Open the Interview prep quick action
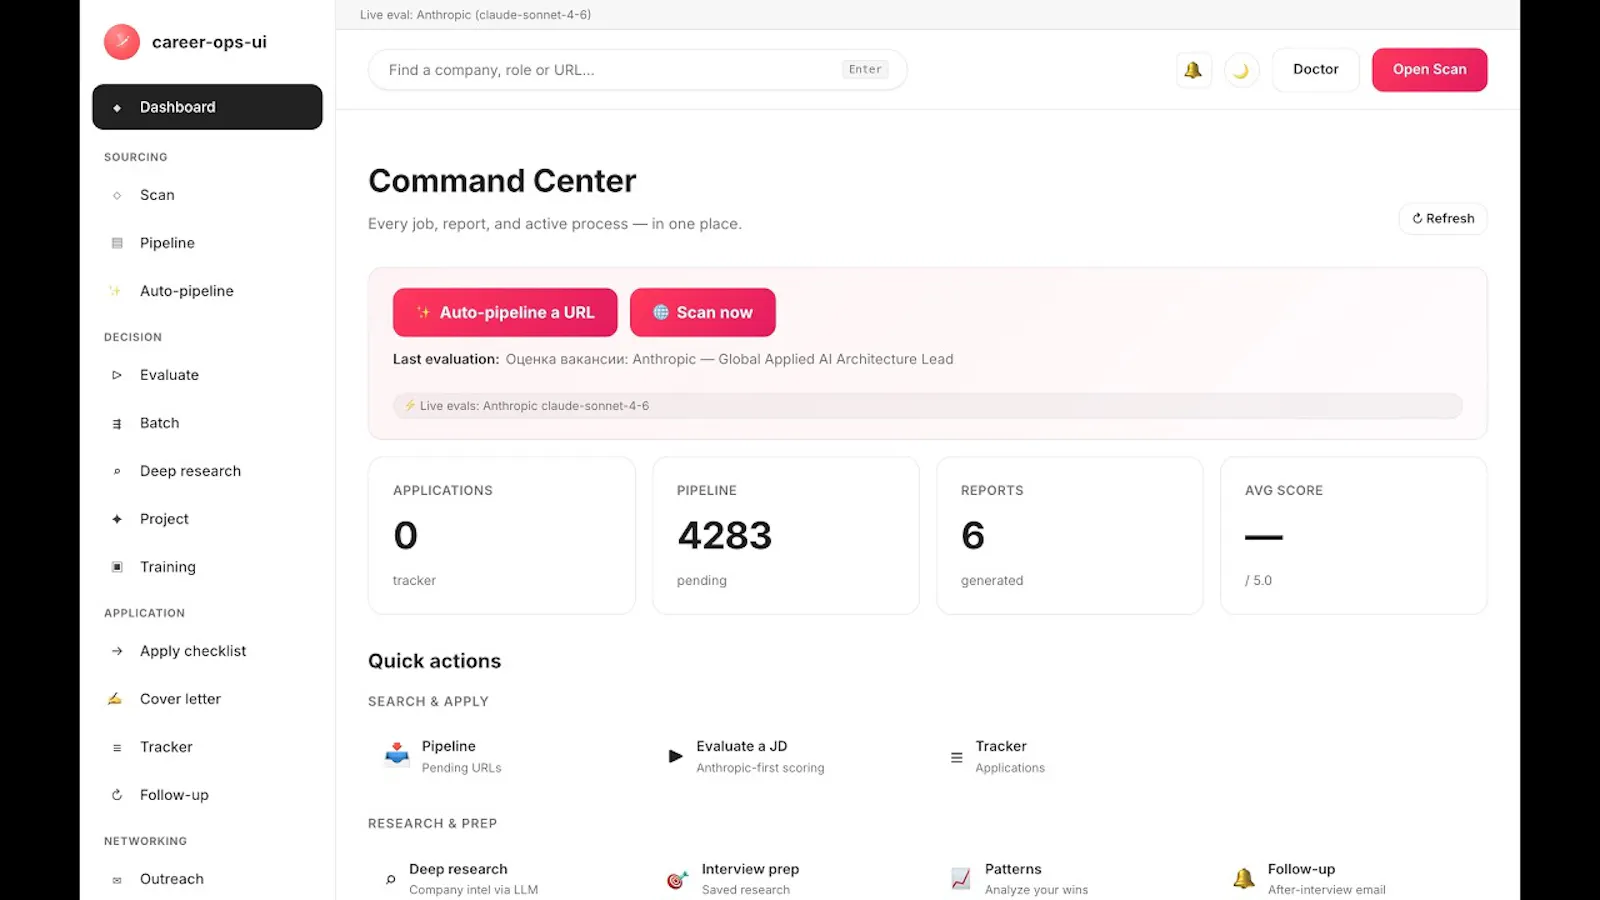 pos(785,879)
